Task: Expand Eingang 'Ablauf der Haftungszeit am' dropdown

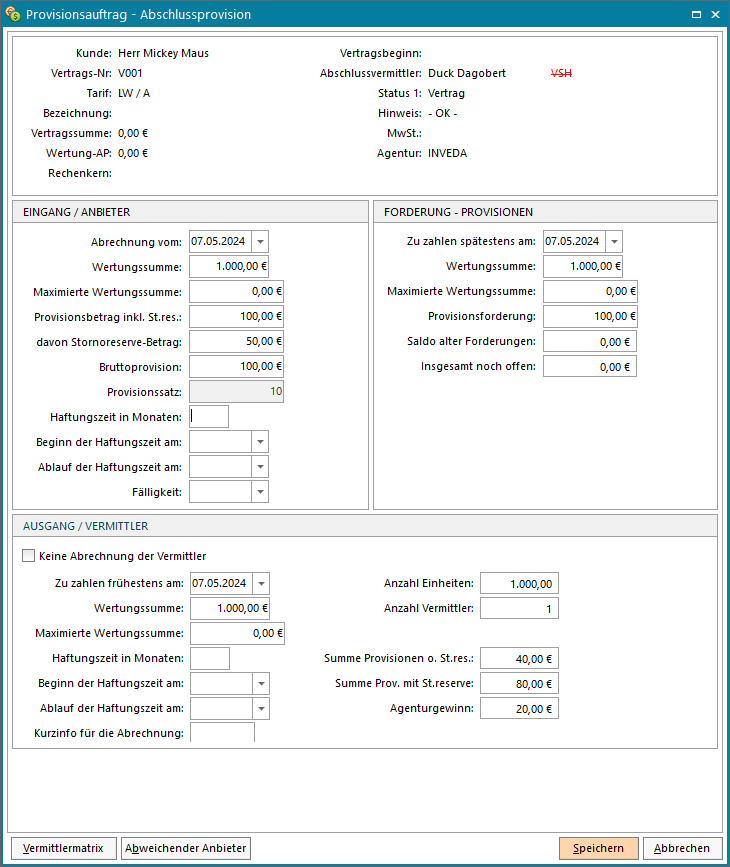Action: 260,466
